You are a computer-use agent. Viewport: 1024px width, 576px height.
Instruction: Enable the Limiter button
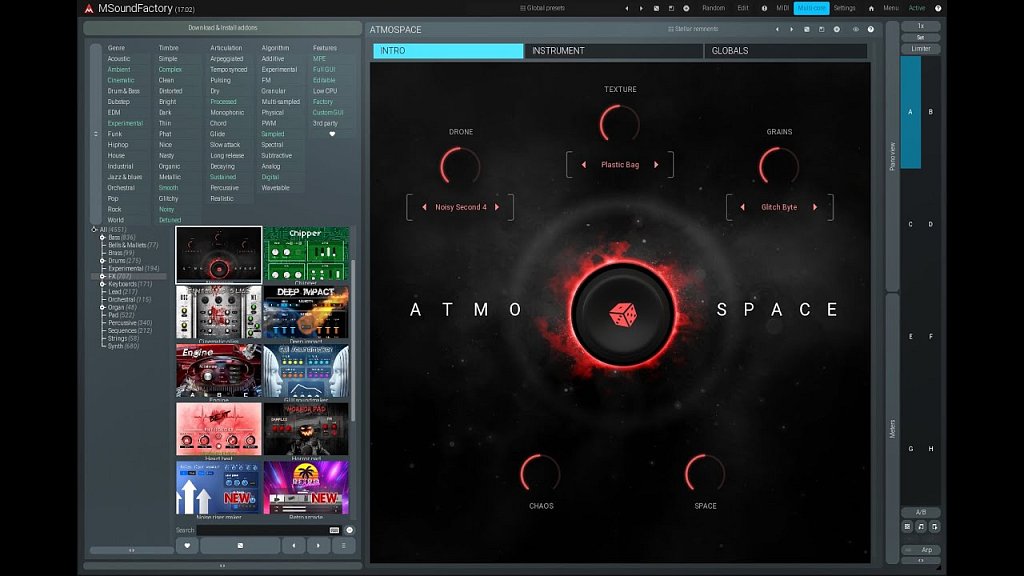pyautogui.click(x=920, y=49)
